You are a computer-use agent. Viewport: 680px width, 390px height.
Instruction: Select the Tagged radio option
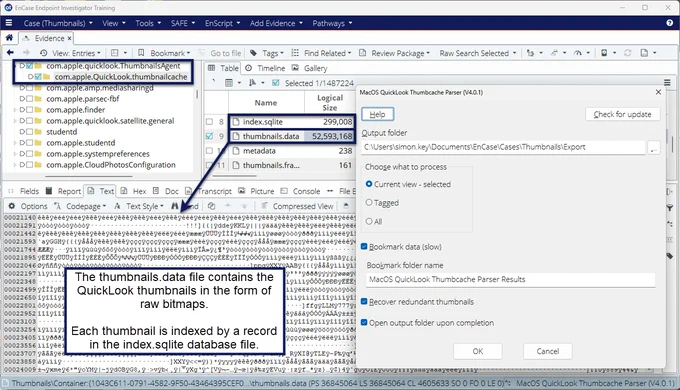369,203
